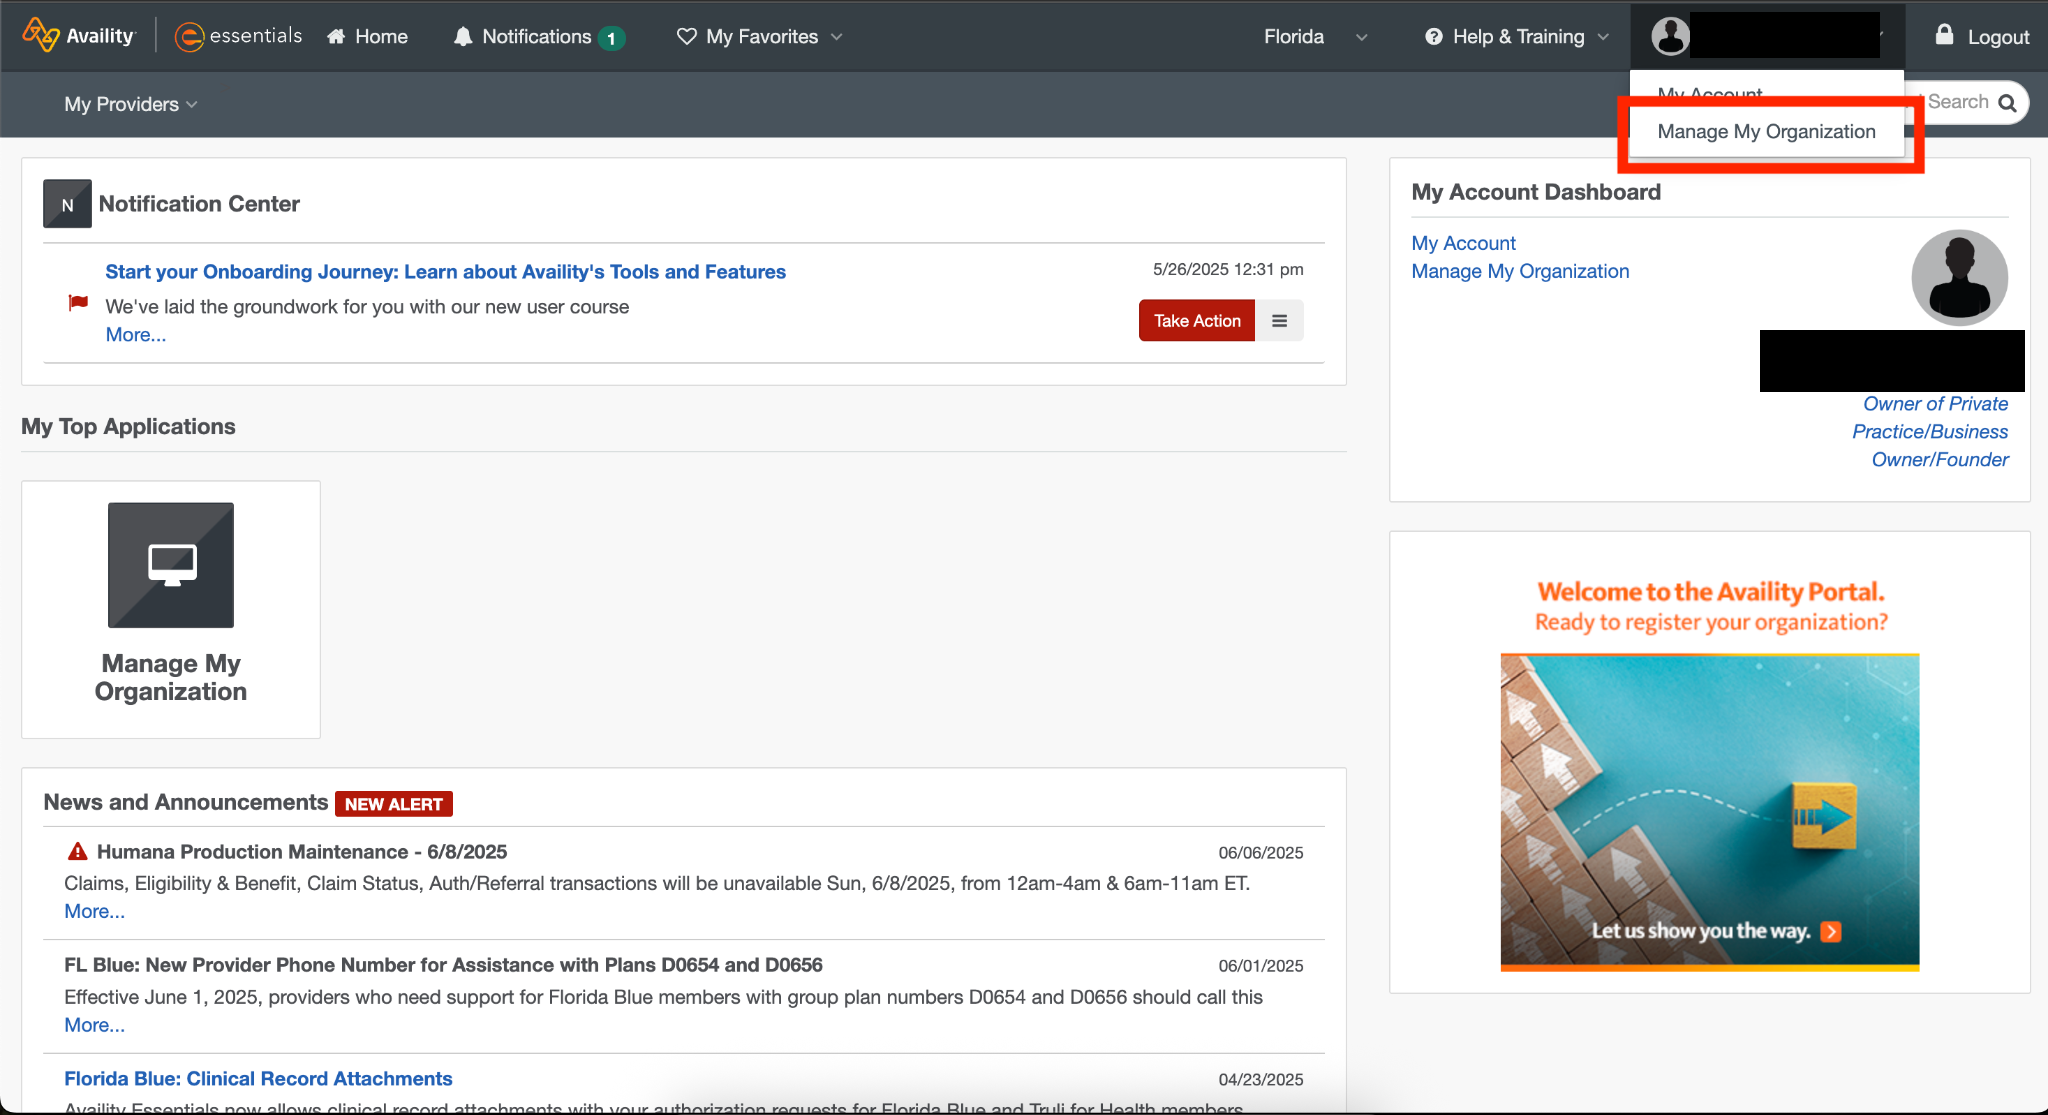Click My Account in dashboard panel
2048x1115 pixels.
click(x=1463, y=243)
